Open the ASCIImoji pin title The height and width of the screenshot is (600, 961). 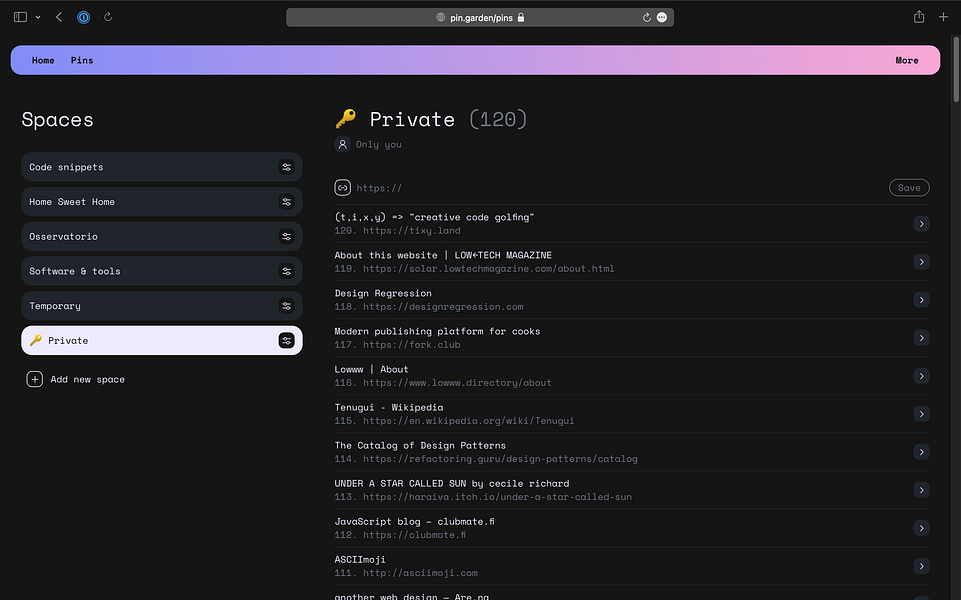click(360, 559)
